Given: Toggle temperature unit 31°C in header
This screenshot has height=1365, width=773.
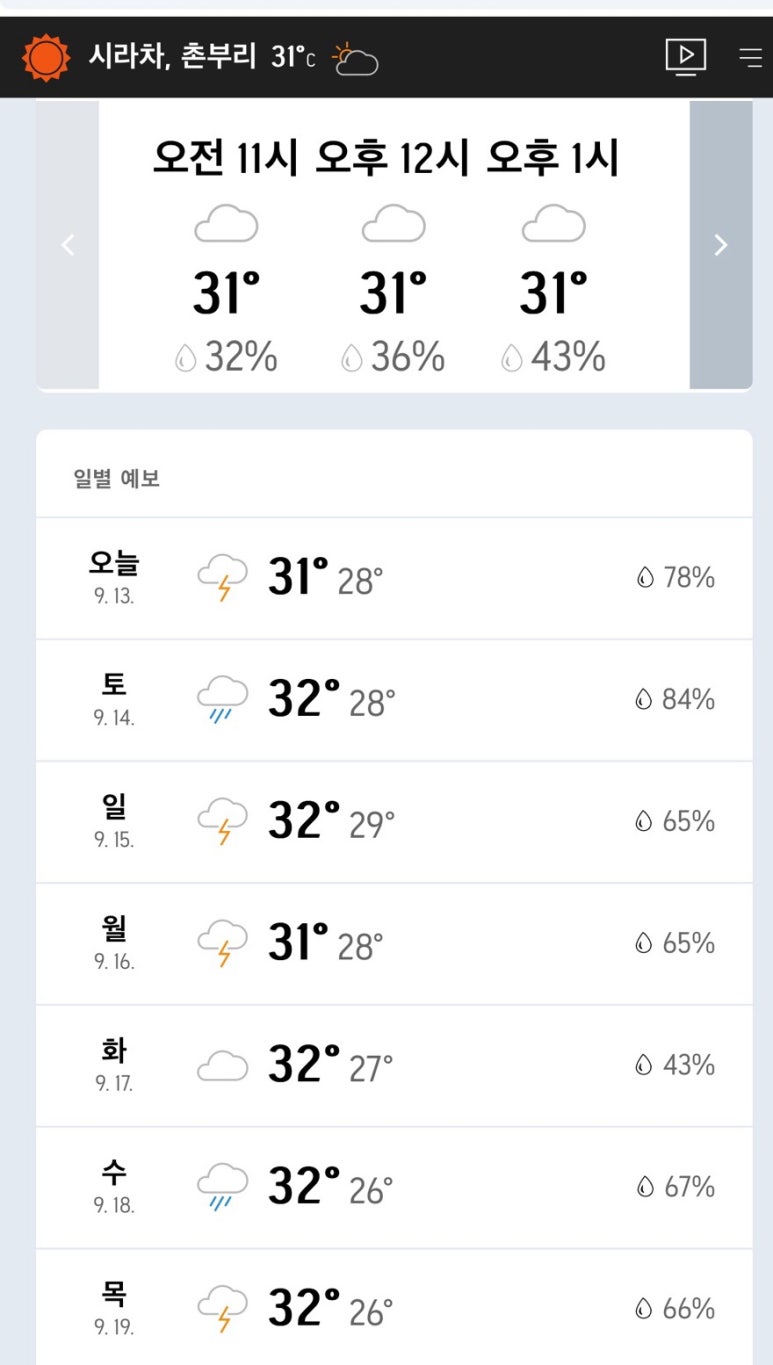Looking at the screenshot, I should [x=293, y=57].
